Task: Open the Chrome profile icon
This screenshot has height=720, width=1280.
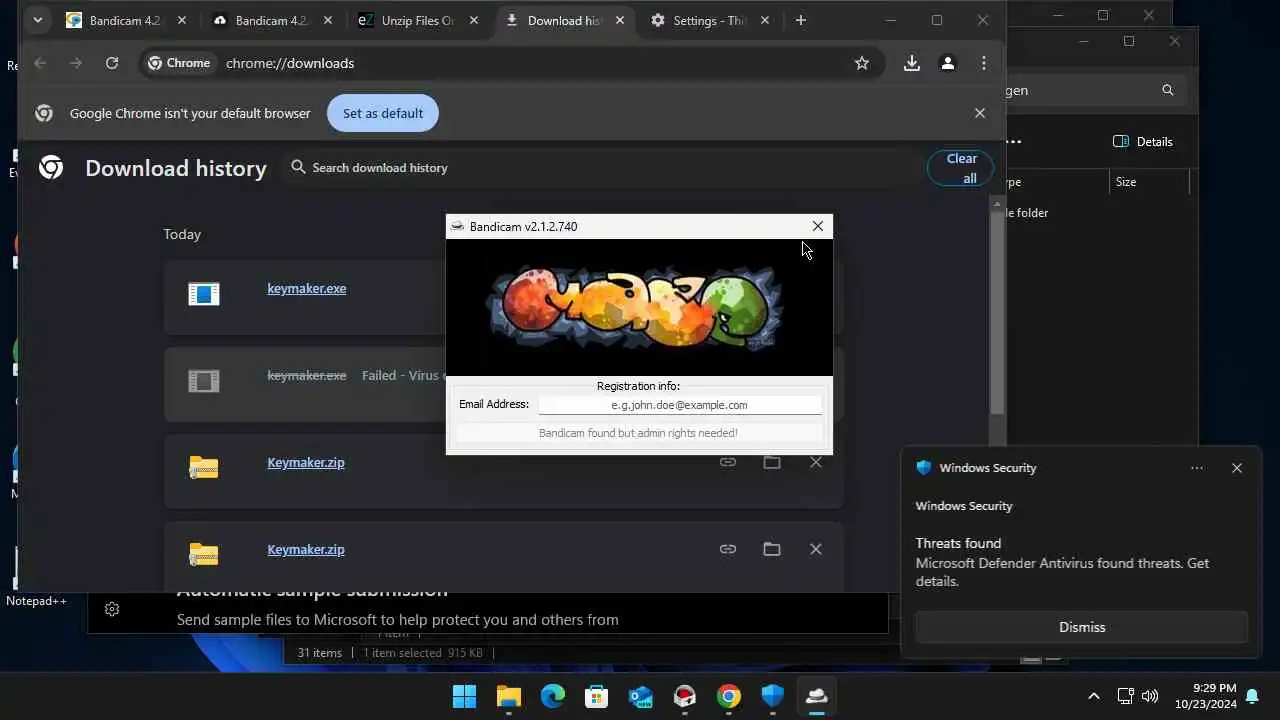Action: tap(948, 63)
